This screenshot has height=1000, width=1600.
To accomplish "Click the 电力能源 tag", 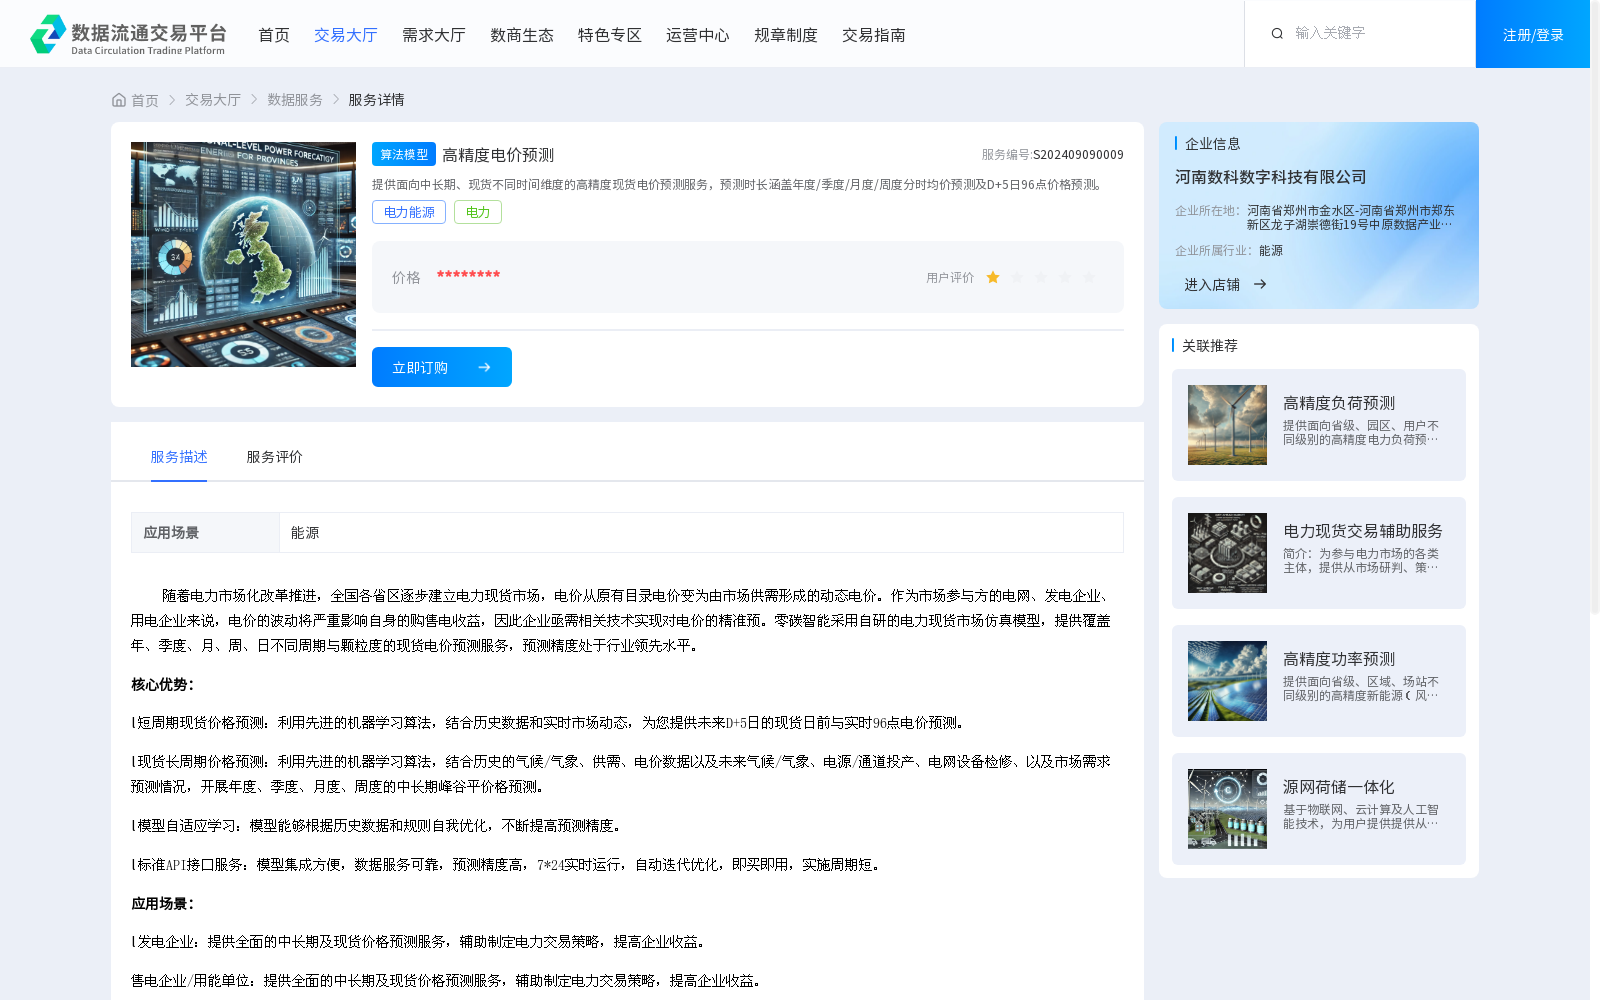I will (x=409, y=212).
